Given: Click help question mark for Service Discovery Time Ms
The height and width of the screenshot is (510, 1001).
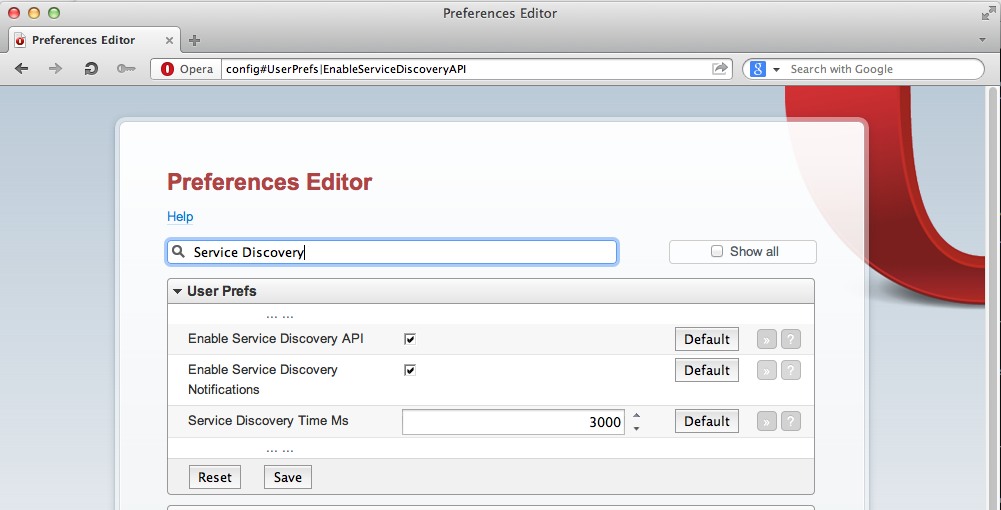Looking at the screenshot, I should 790,421.
